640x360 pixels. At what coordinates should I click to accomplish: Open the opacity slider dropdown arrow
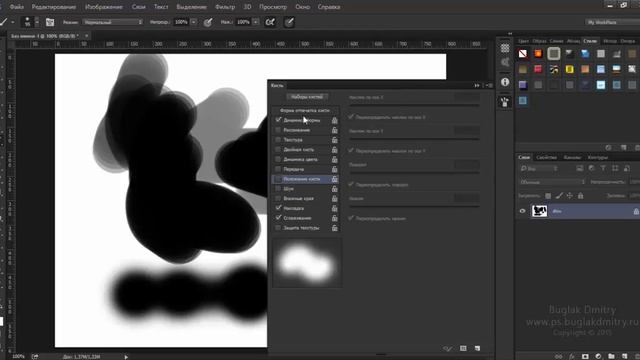(194, 22)
